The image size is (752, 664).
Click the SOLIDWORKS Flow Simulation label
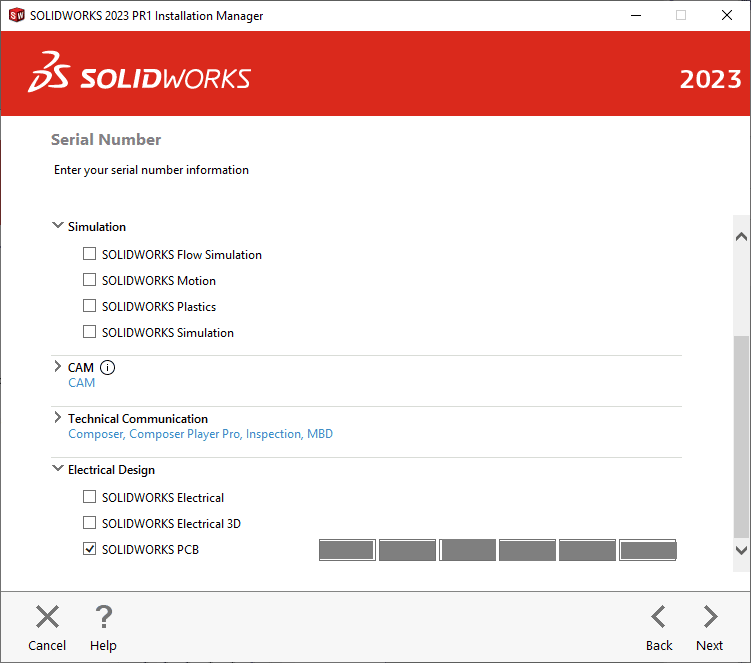point(182,255)
